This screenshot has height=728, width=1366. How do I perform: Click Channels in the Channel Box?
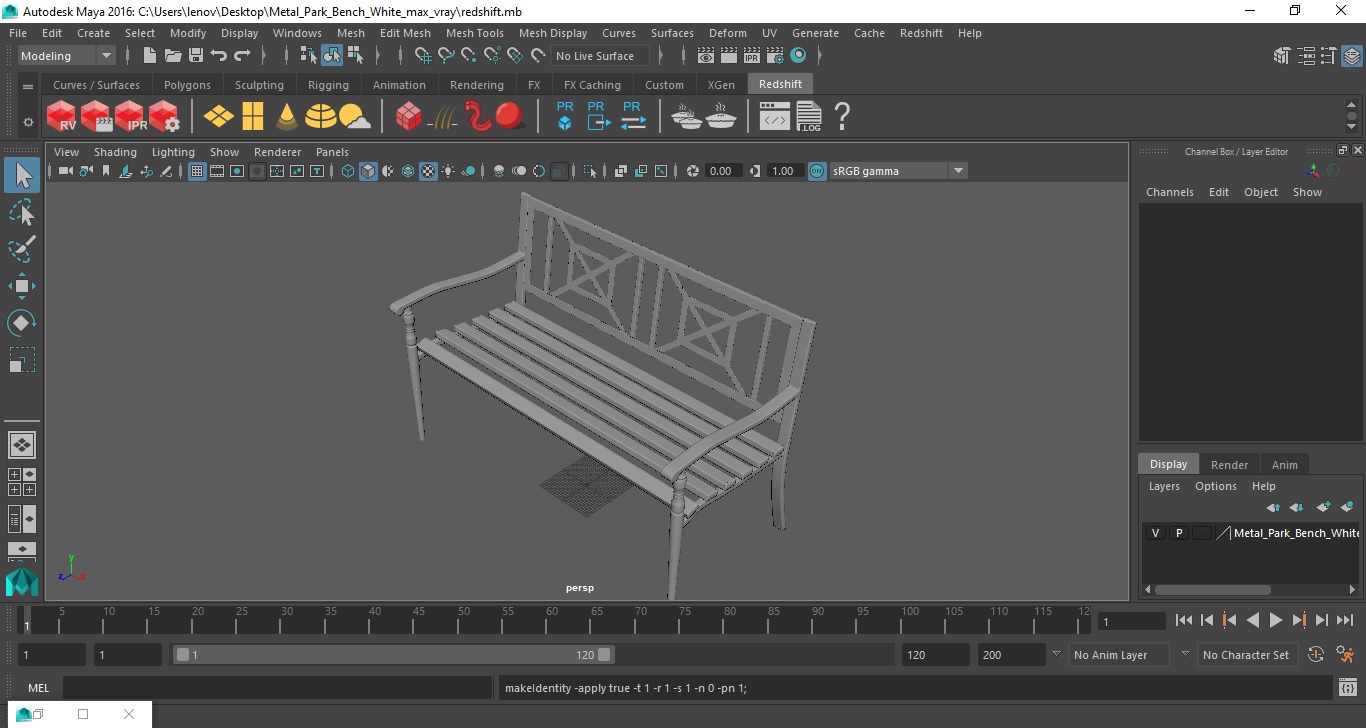click(x=1170, y=192)
